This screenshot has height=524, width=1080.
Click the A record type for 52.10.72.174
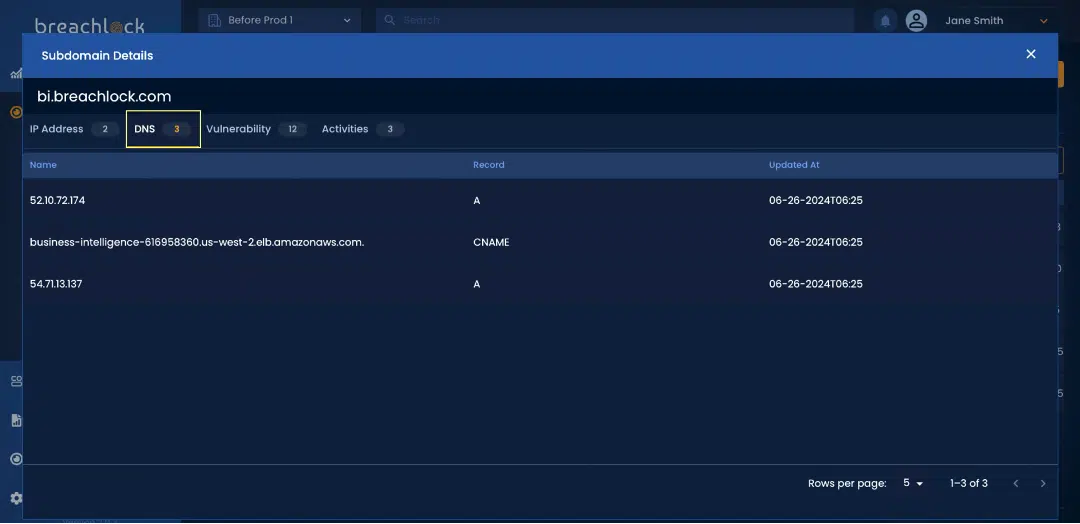tap(477, 200)
